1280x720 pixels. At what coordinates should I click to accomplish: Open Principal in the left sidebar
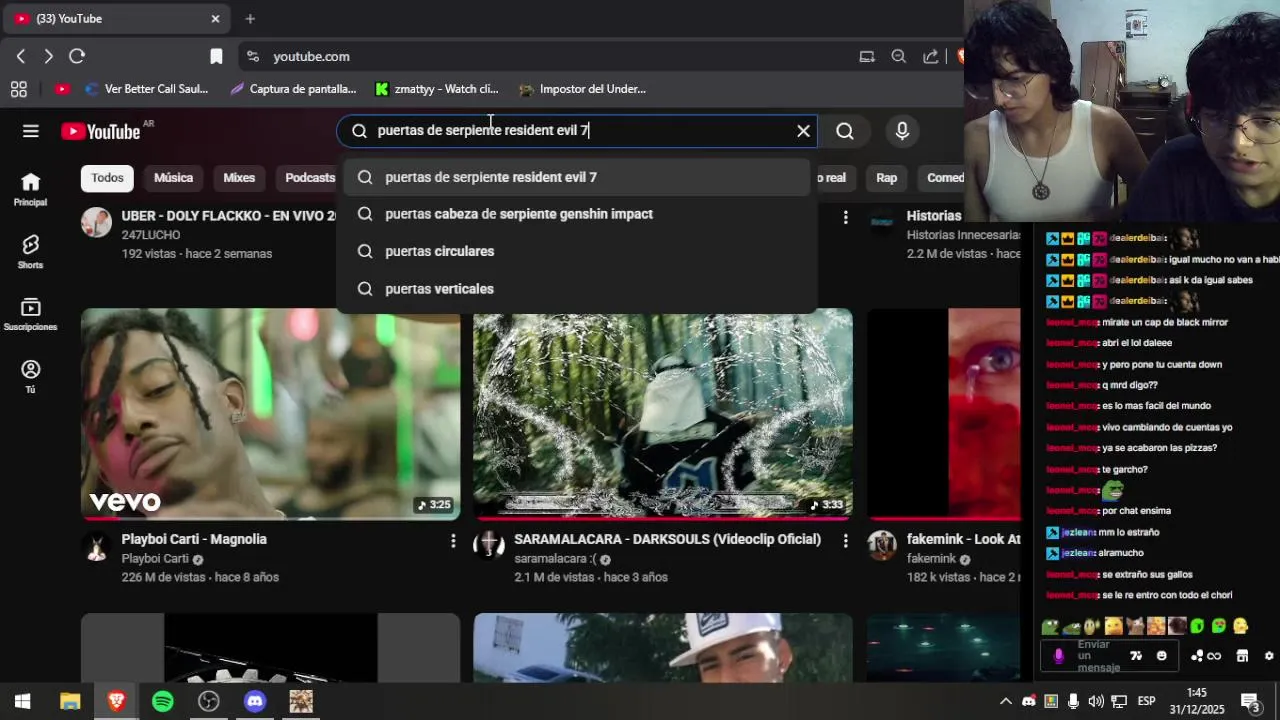point(30,189)
